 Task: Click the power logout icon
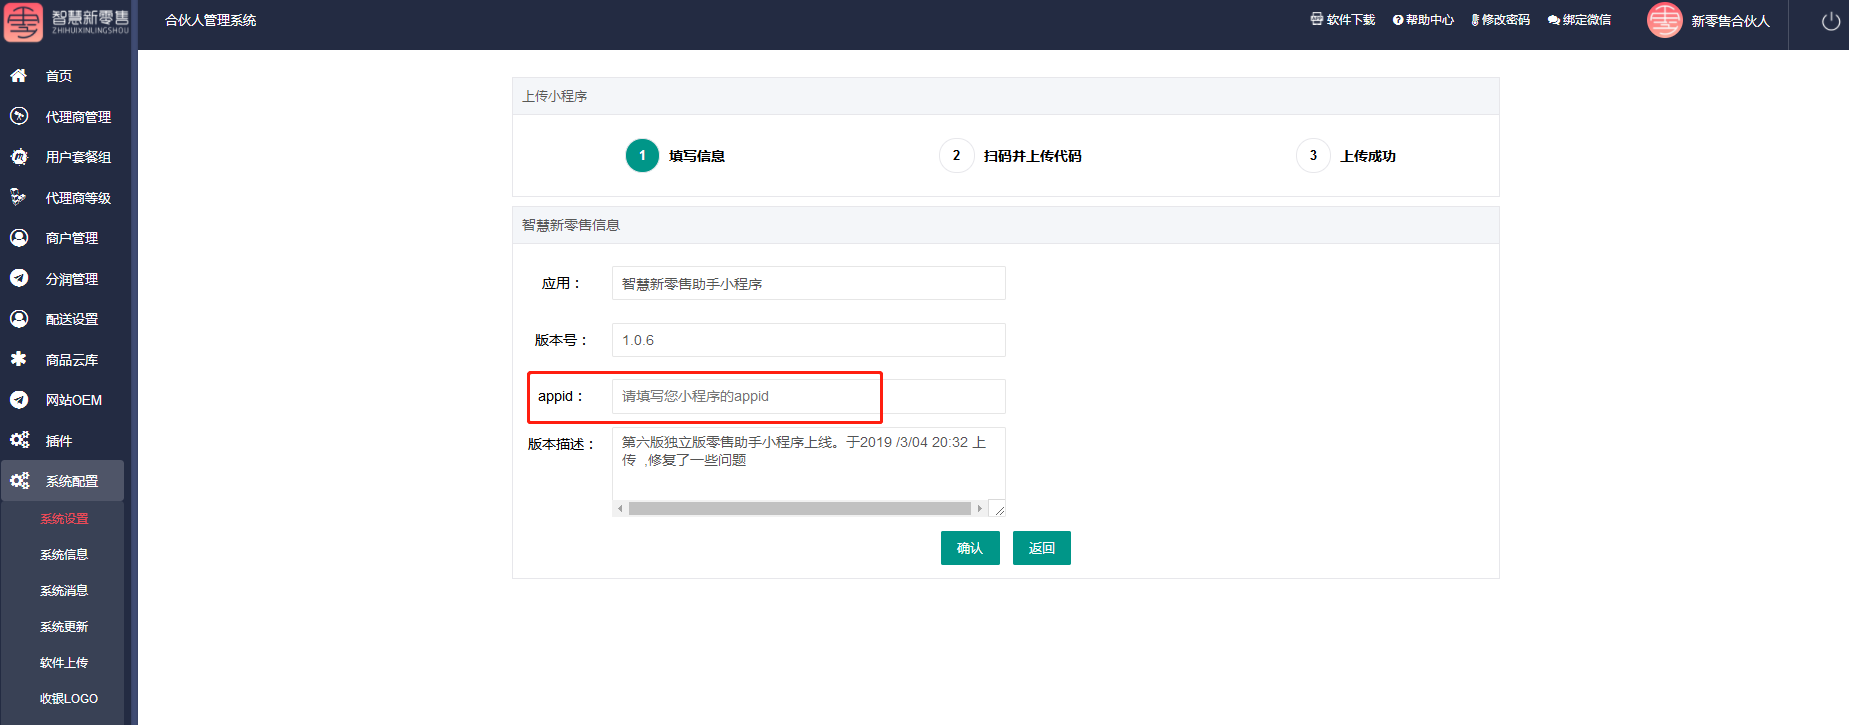tap(1831, 21)
